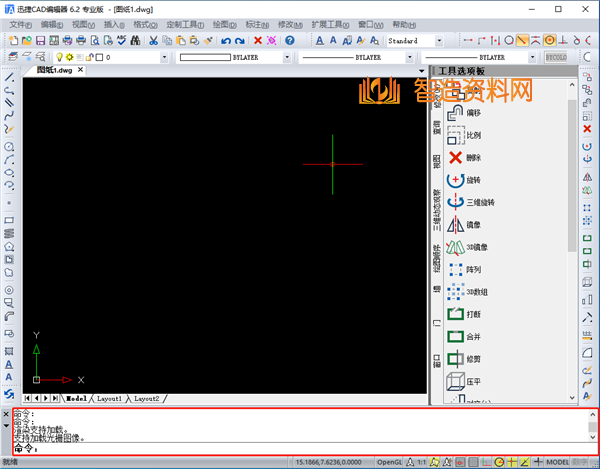600x469 pixels.
Task: Close the 图纸1.dwg document tab
Action: 80,71
